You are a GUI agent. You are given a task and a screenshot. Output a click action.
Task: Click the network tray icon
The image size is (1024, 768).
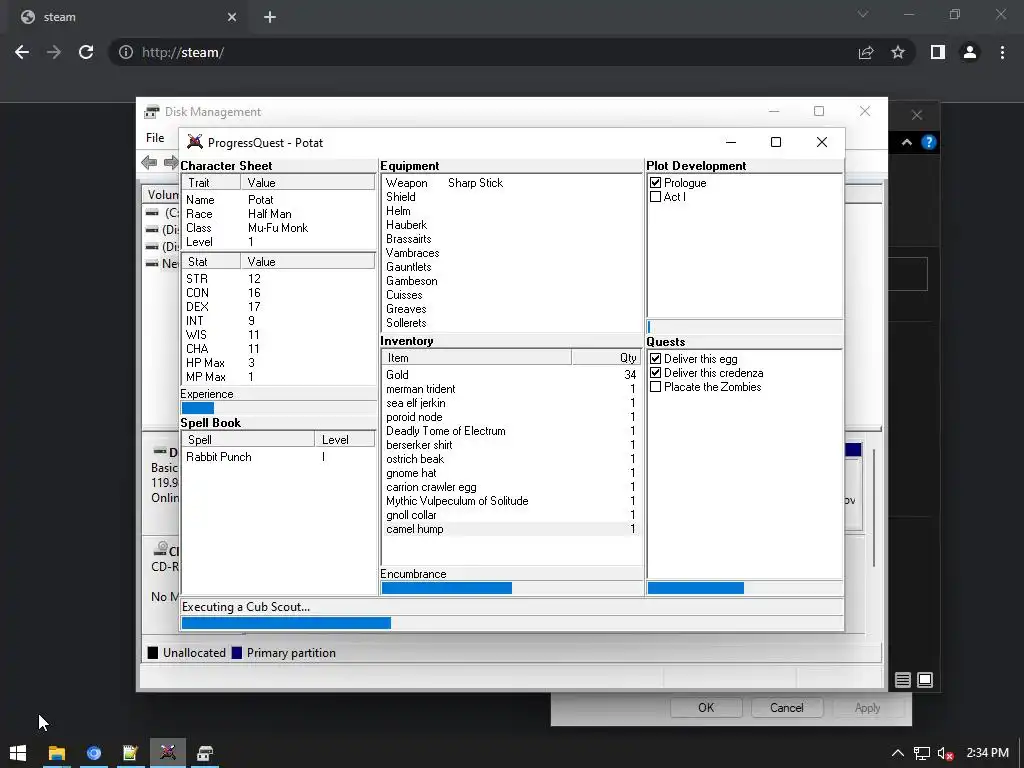tap(921, 753)
